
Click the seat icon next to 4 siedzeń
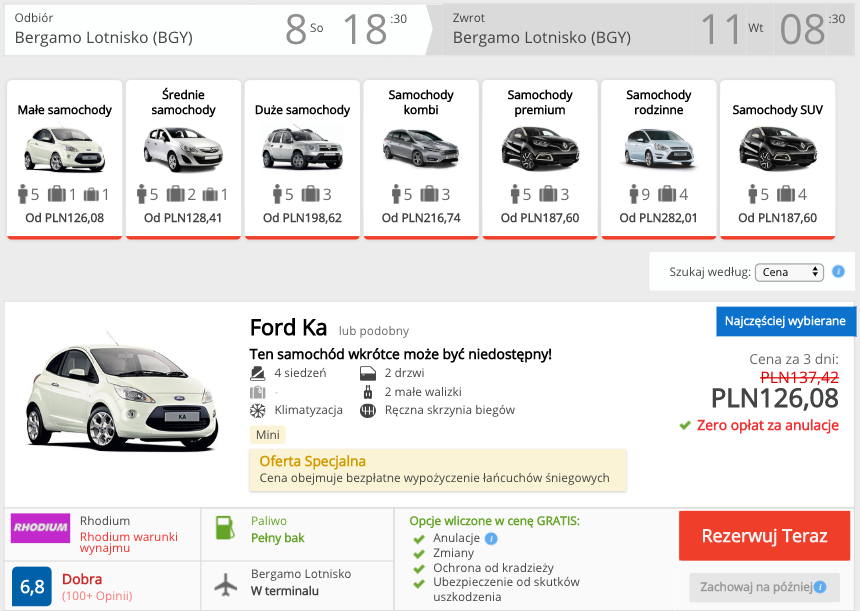257,374
